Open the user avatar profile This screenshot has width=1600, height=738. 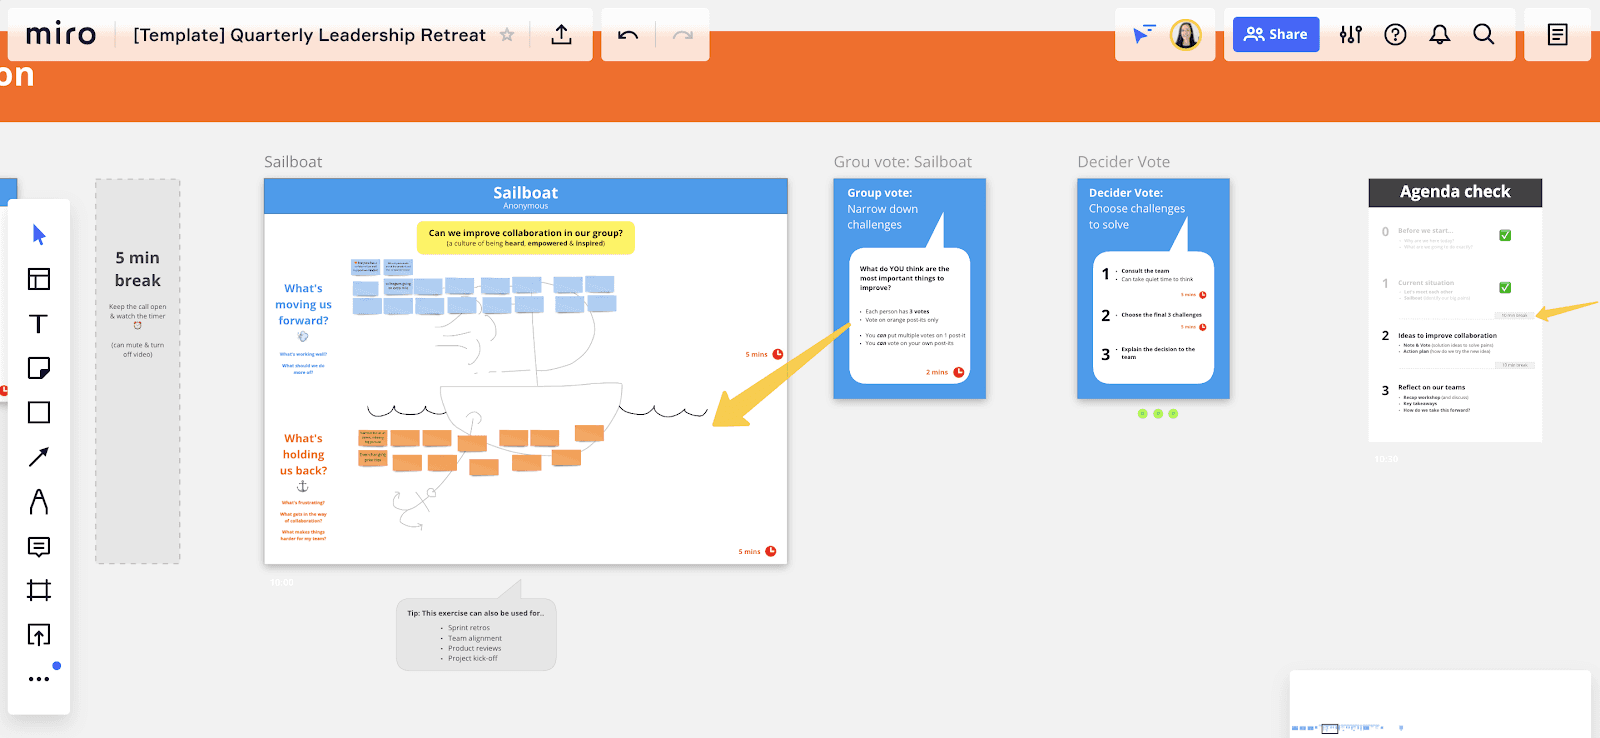(1186, 35)
